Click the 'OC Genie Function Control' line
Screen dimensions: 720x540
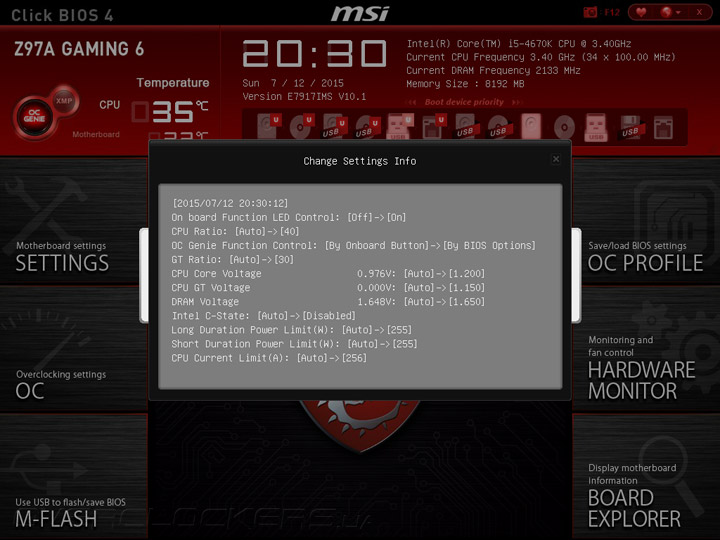(x=353, y=246)
